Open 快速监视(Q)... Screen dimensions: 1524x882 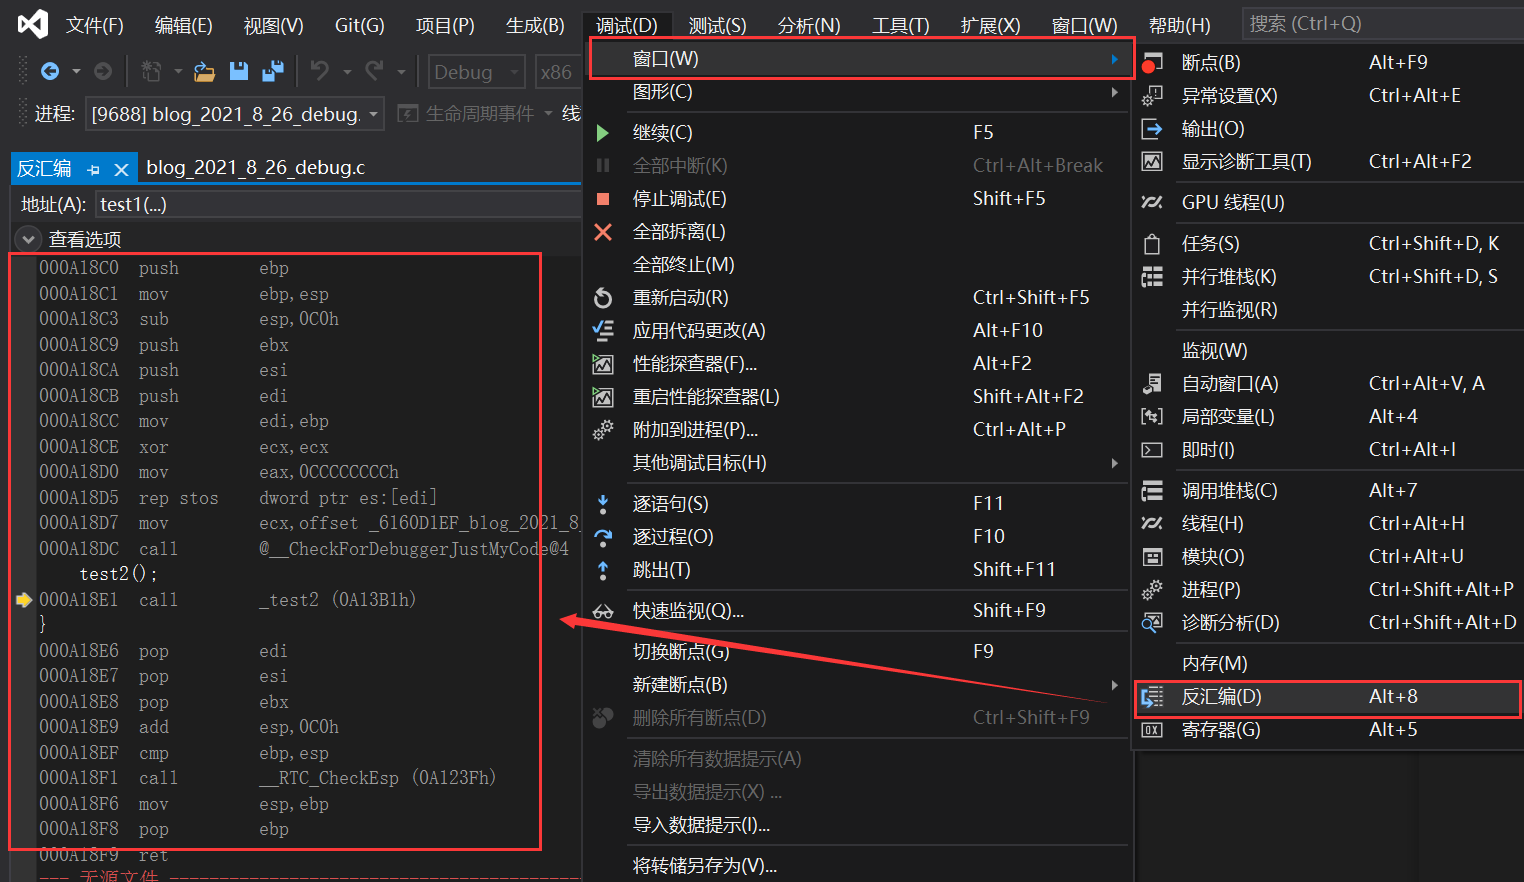855,610
